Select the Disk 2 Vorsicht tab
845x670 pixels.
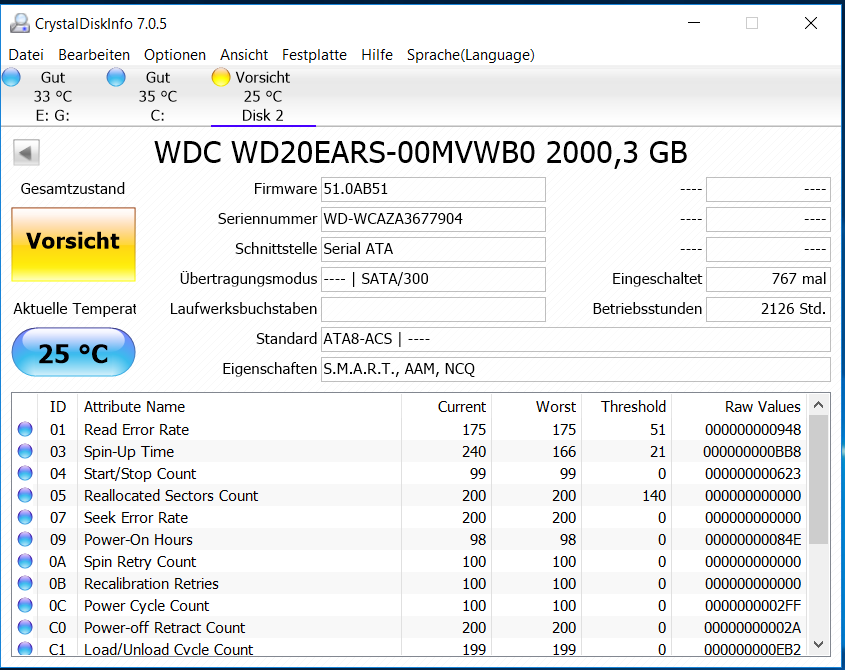[263, 96]
